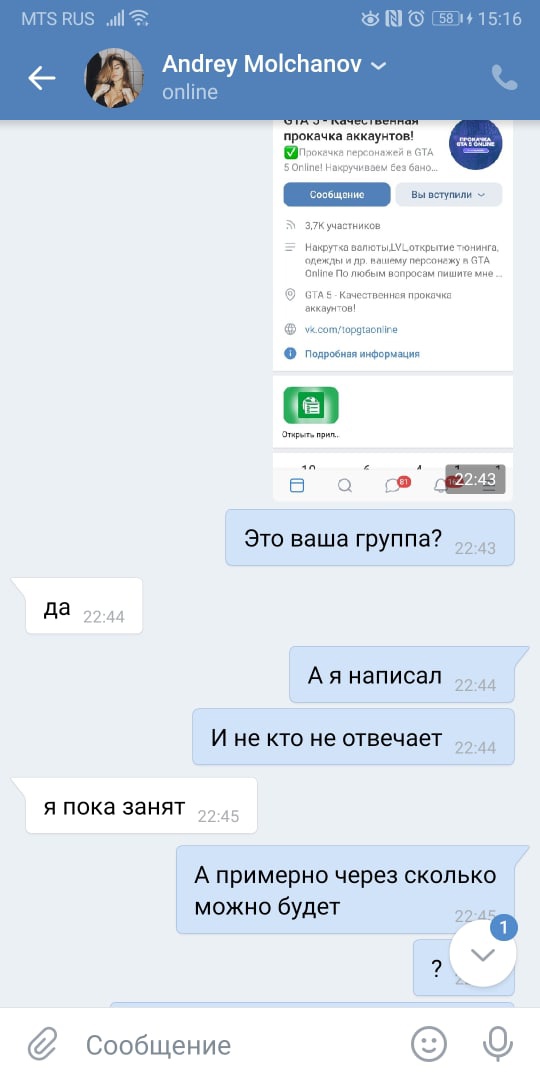The width and height of the screenshot is (540, 1080).
Task: Jump to newest messages with down chevron
Action: point(482,954)
